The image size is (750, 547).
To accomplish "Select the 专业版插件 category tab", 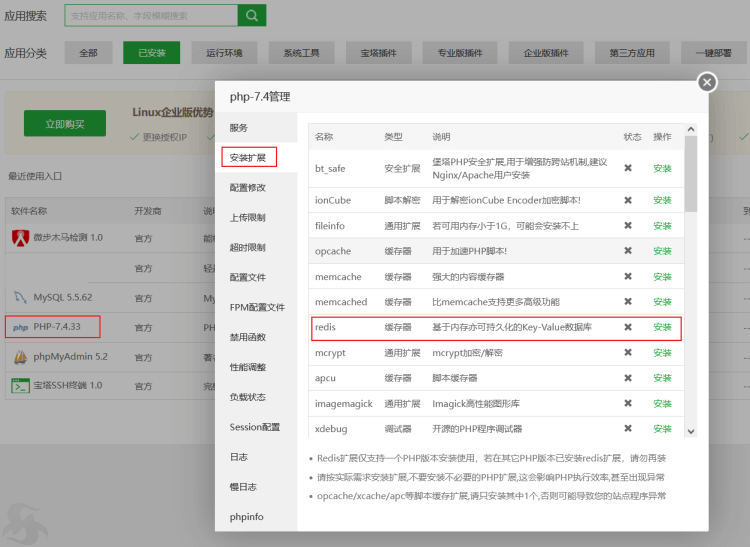I will (460, 53).
